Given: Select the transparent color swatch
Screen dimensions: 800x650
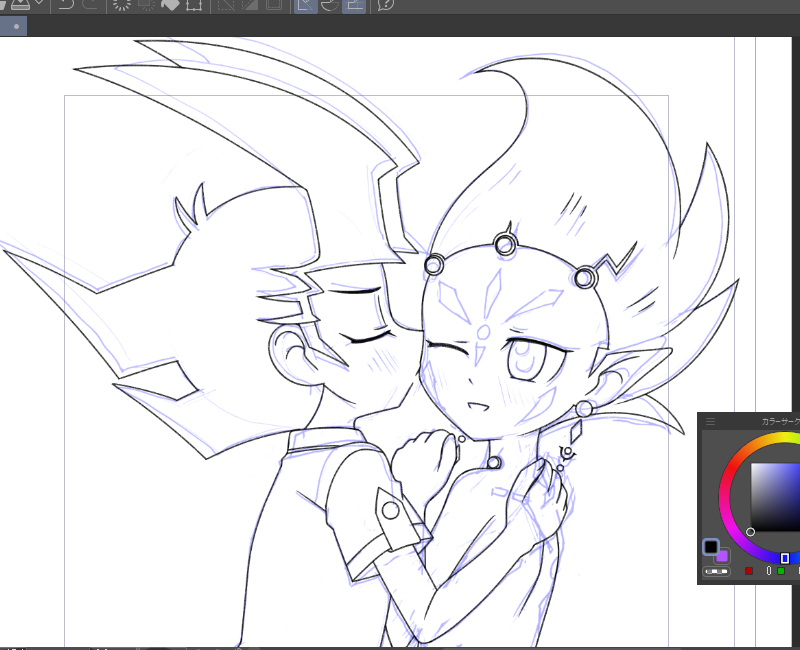Looking at the screenshot, I should [x=716, y=571].
